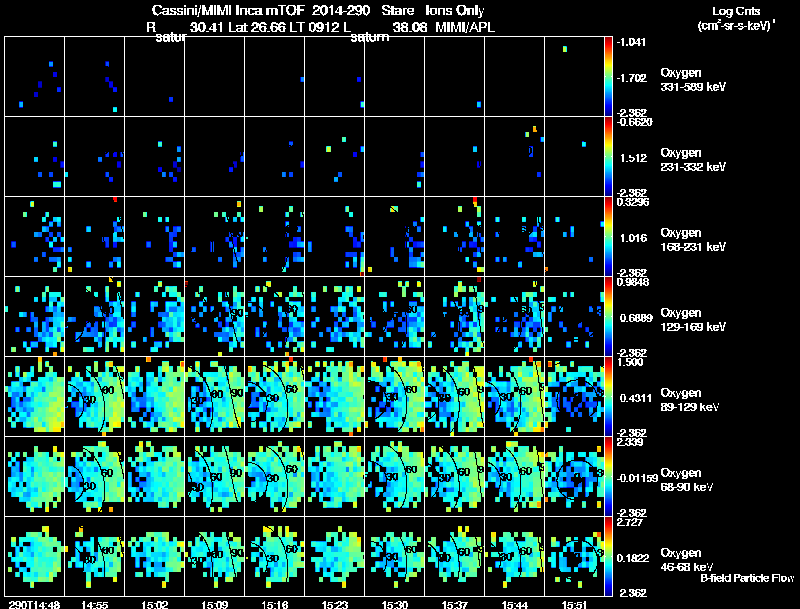
Task: Click the 'MIMI/APL' text in the header
Action: point(465,27)
